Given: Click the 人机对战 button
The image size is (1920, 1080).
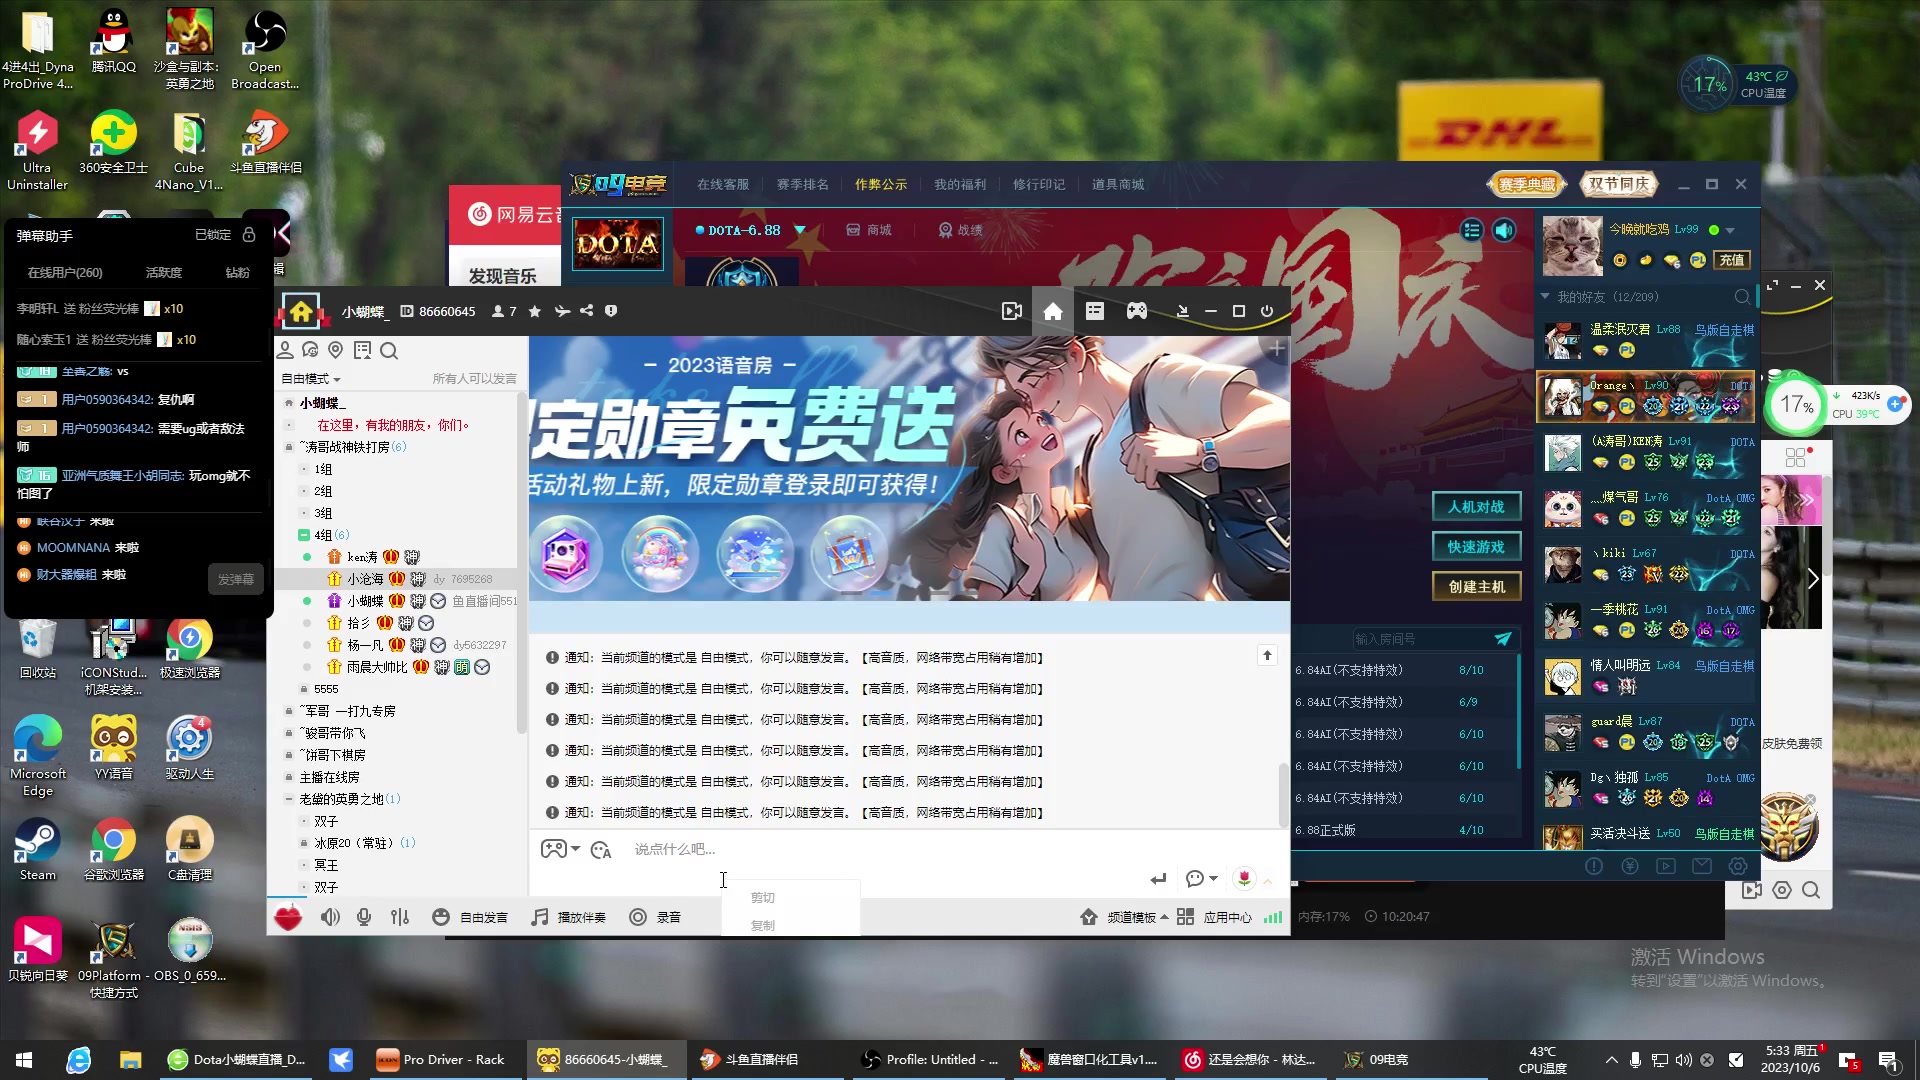Looking at the screenshot, I should [1476, 507].
